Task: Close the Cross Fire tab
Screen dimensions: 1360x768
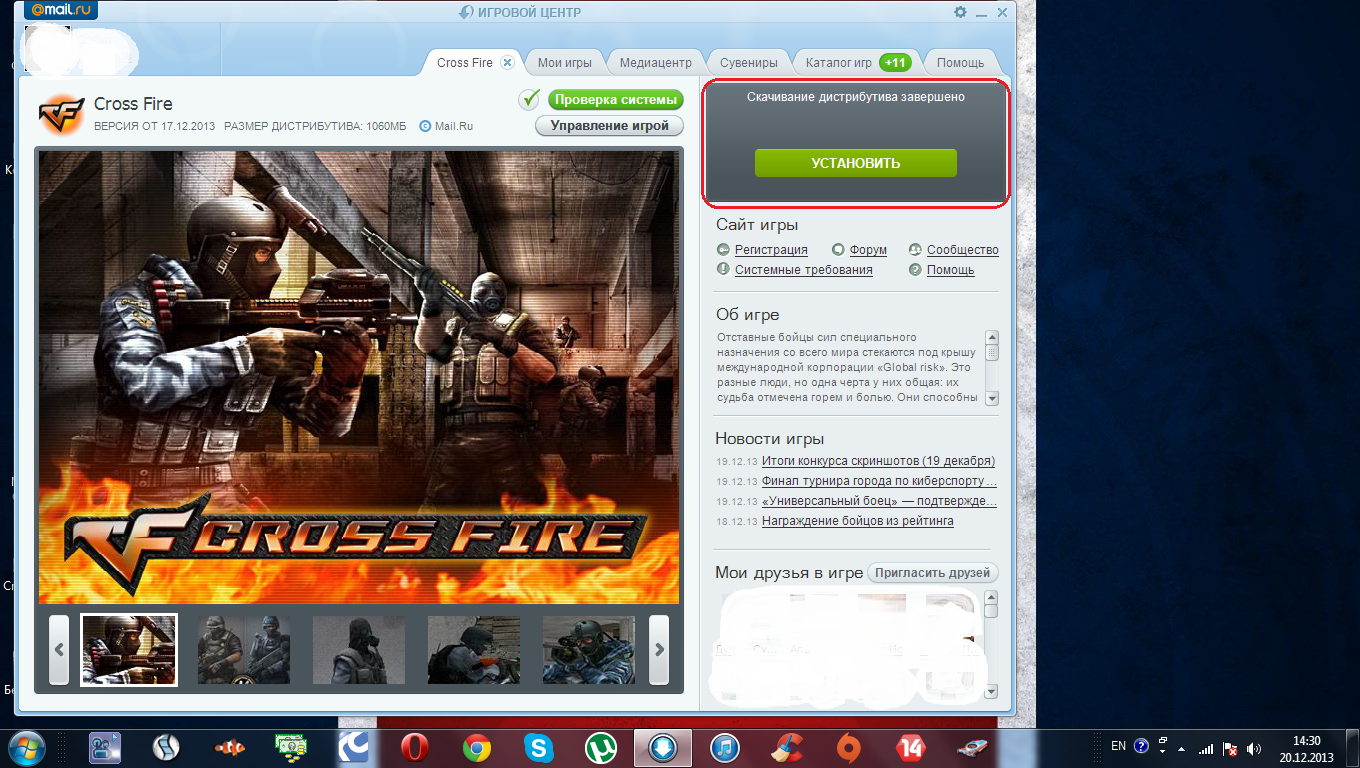Action: pos(507,62)
